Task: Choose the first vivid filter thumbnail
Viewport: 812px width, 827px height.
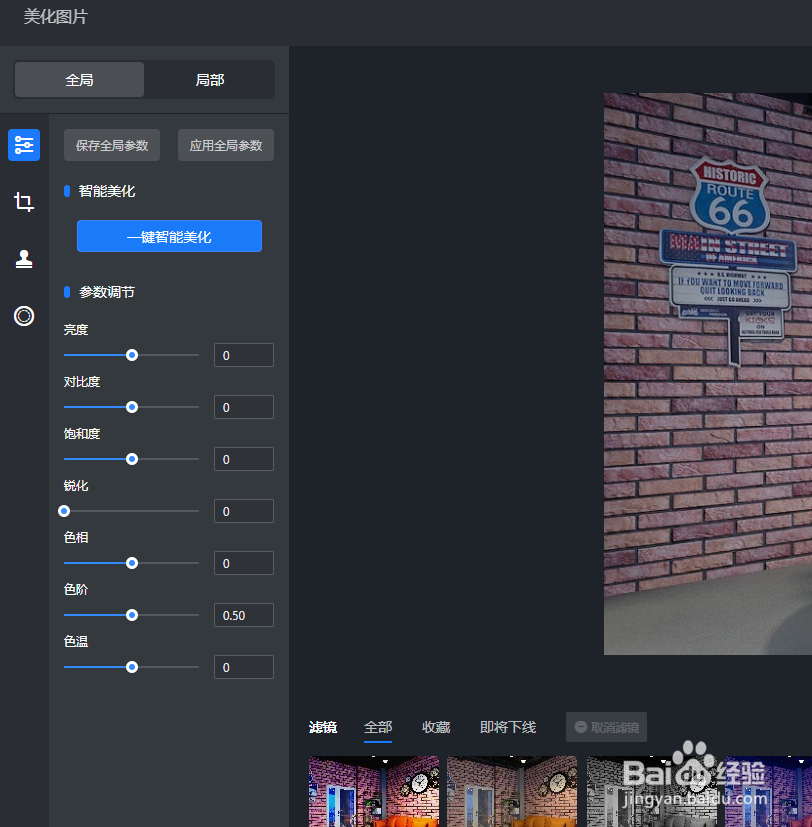Action: pos(374,791)
